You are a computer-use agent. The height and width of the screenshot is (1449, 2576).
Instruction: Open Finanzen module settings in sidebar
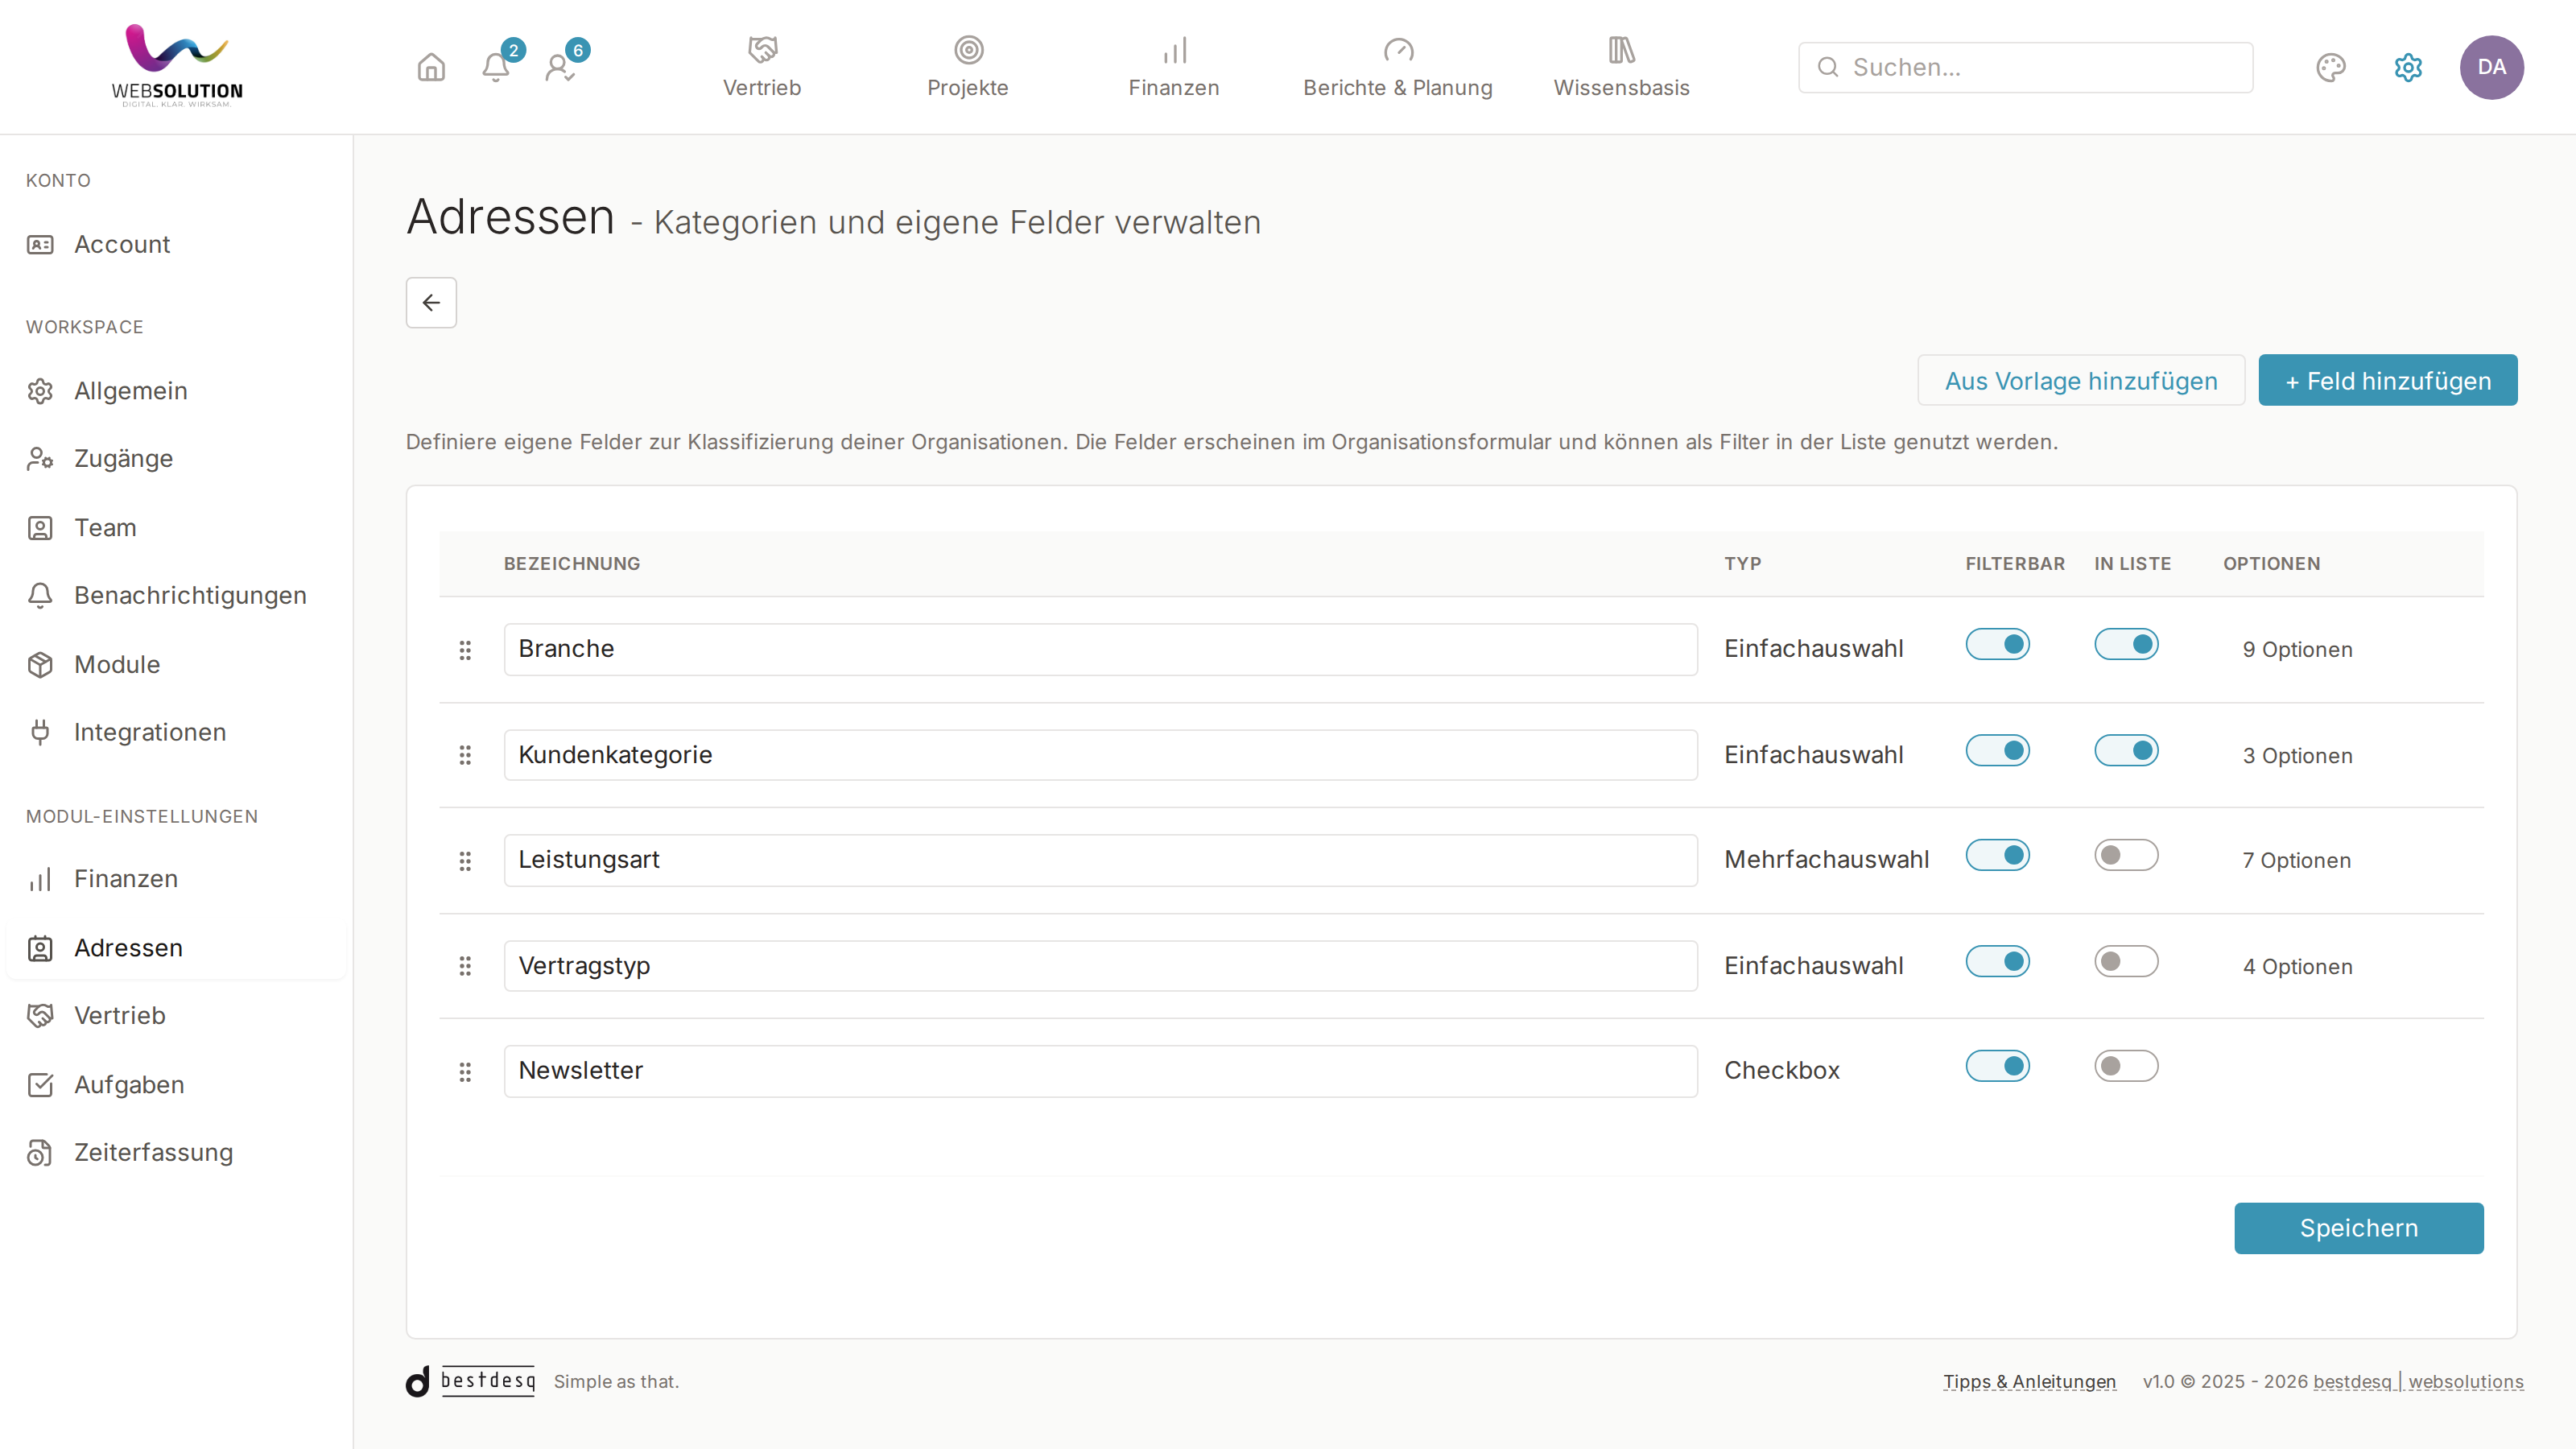click(176, 879)
